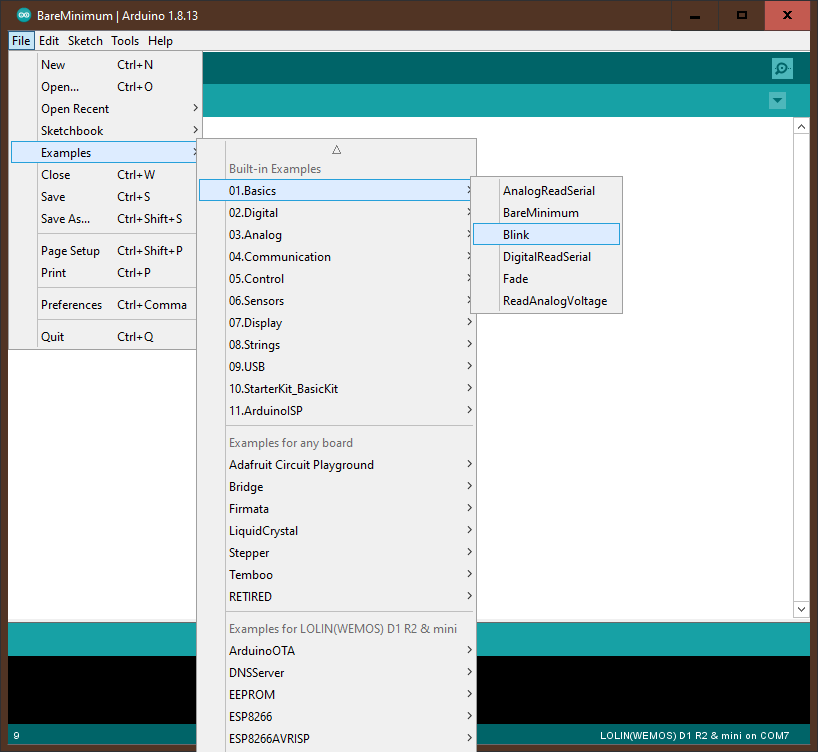
Task: Expand Adafruit Circuit Playground examples
Action: (336, 465)
